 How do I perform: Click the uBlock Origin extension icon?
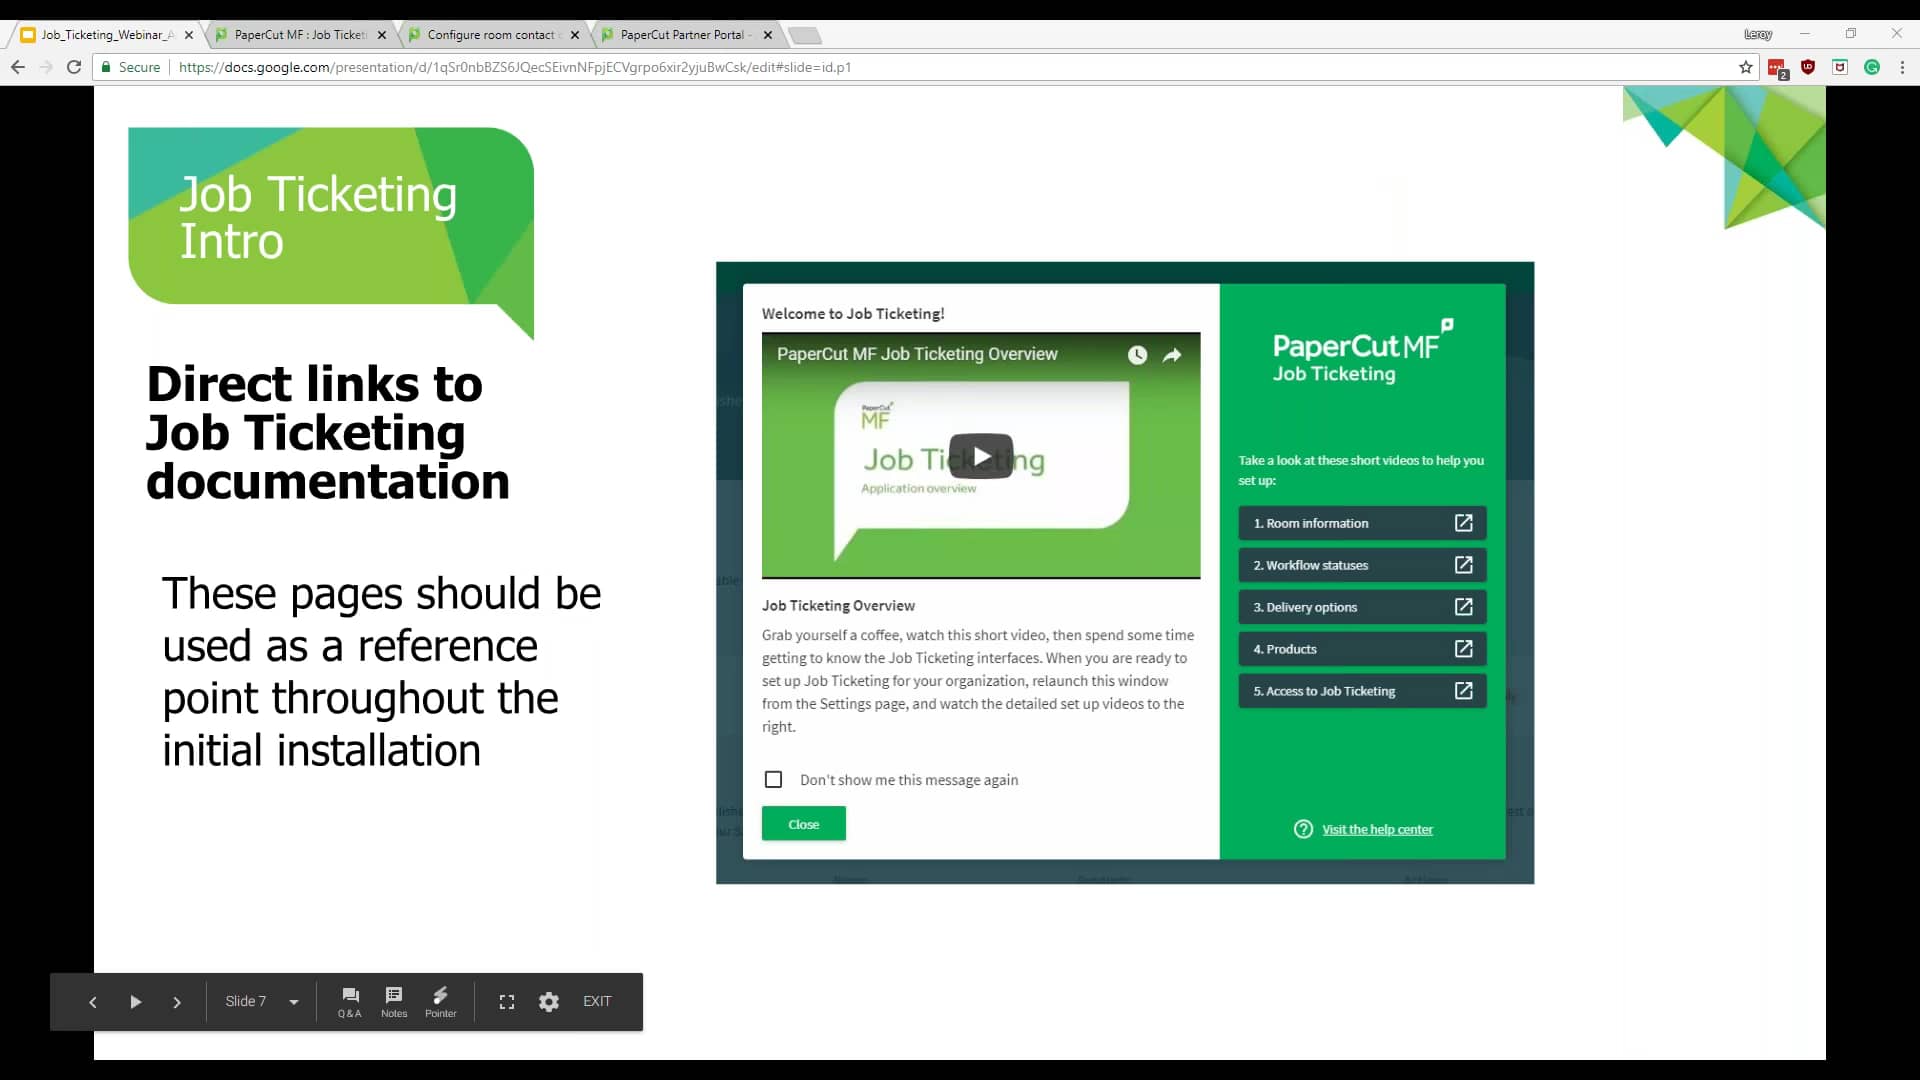coord(1808,67)
